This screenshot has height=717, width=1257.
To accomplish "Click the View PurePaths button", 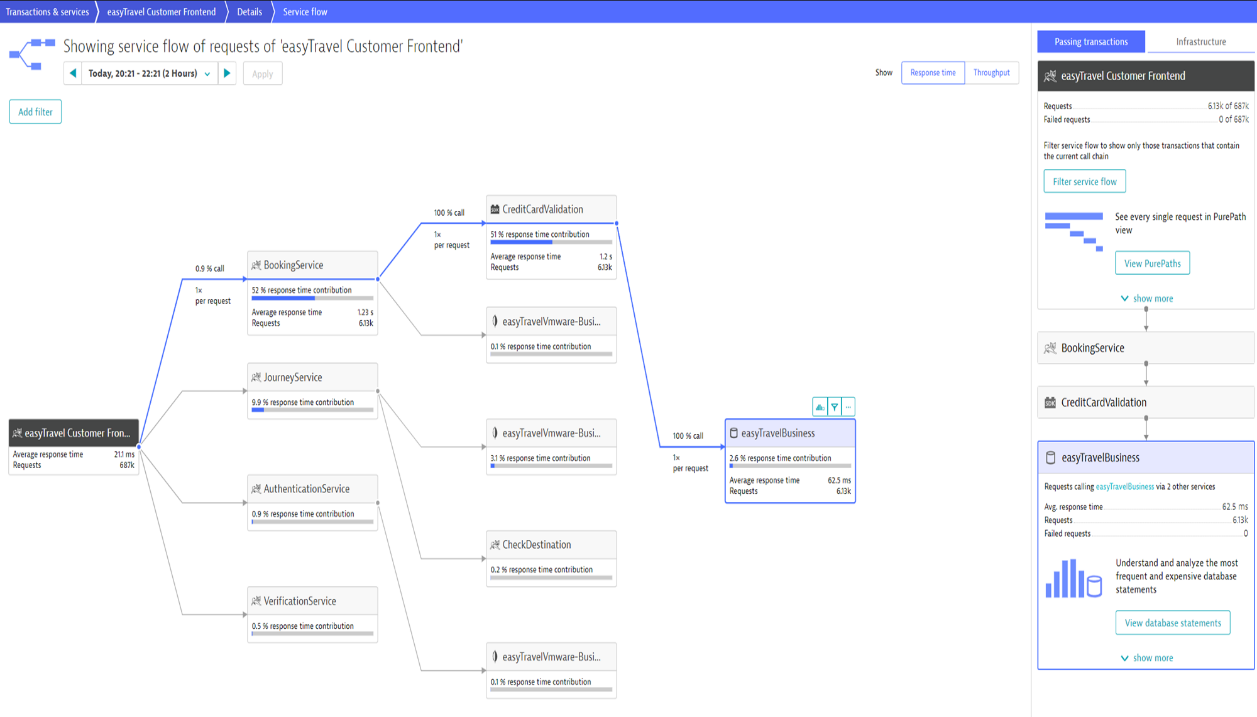I will tap(1152, 263).
